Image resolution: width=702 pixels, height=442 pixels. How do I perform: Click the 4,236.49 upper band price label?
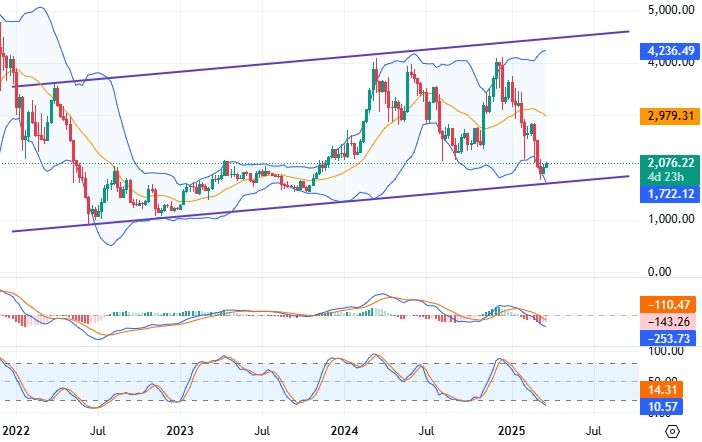[x=670, y=51]
